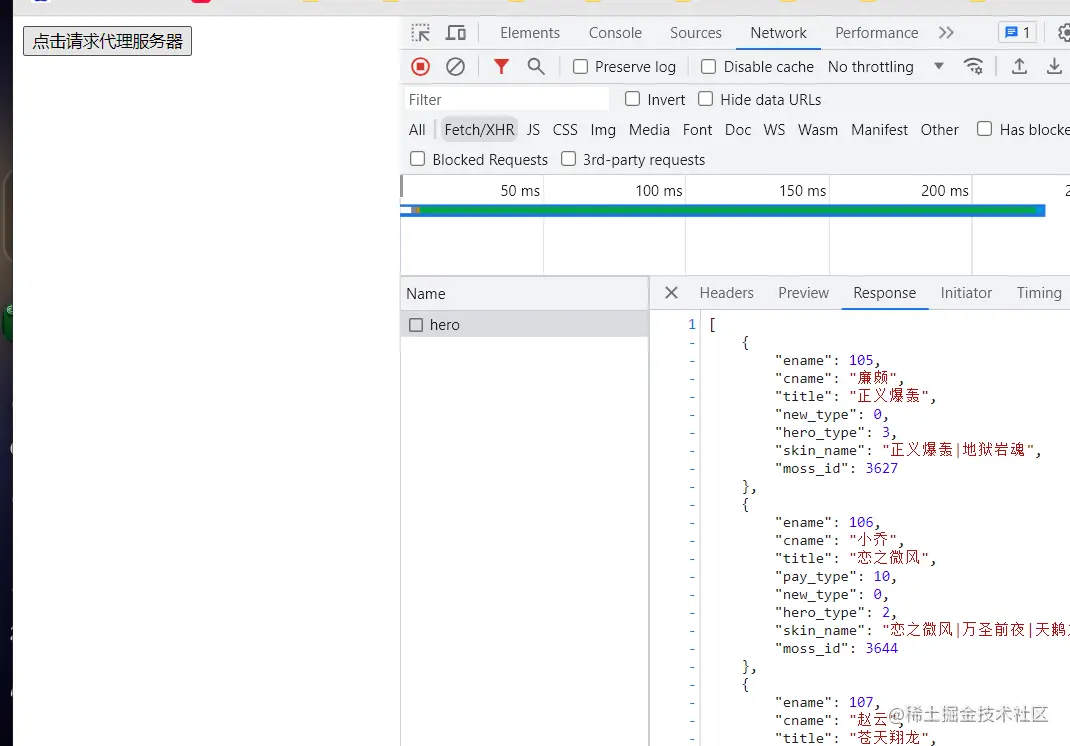Viewport: 1070px width, 746px height.
Task: Click the Name column header
Action: tap(524, 293)
